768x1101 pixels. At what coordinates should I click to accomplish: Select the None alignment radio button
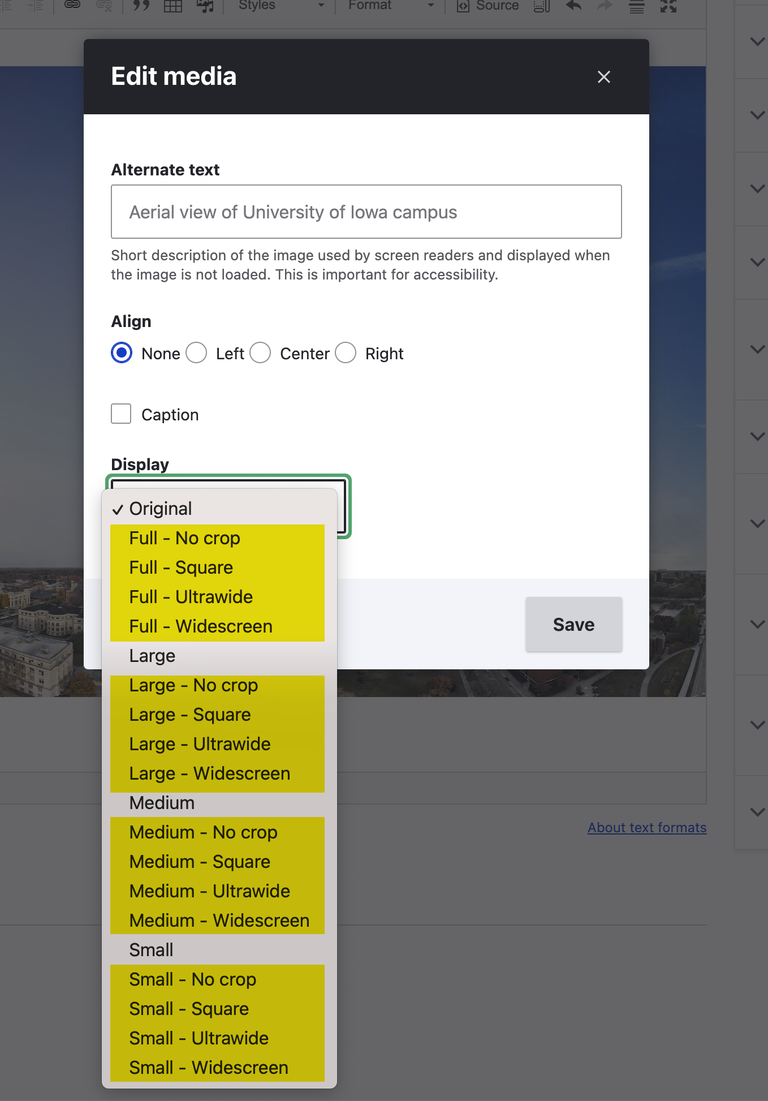pyautogui.click(x=122, y=353)
